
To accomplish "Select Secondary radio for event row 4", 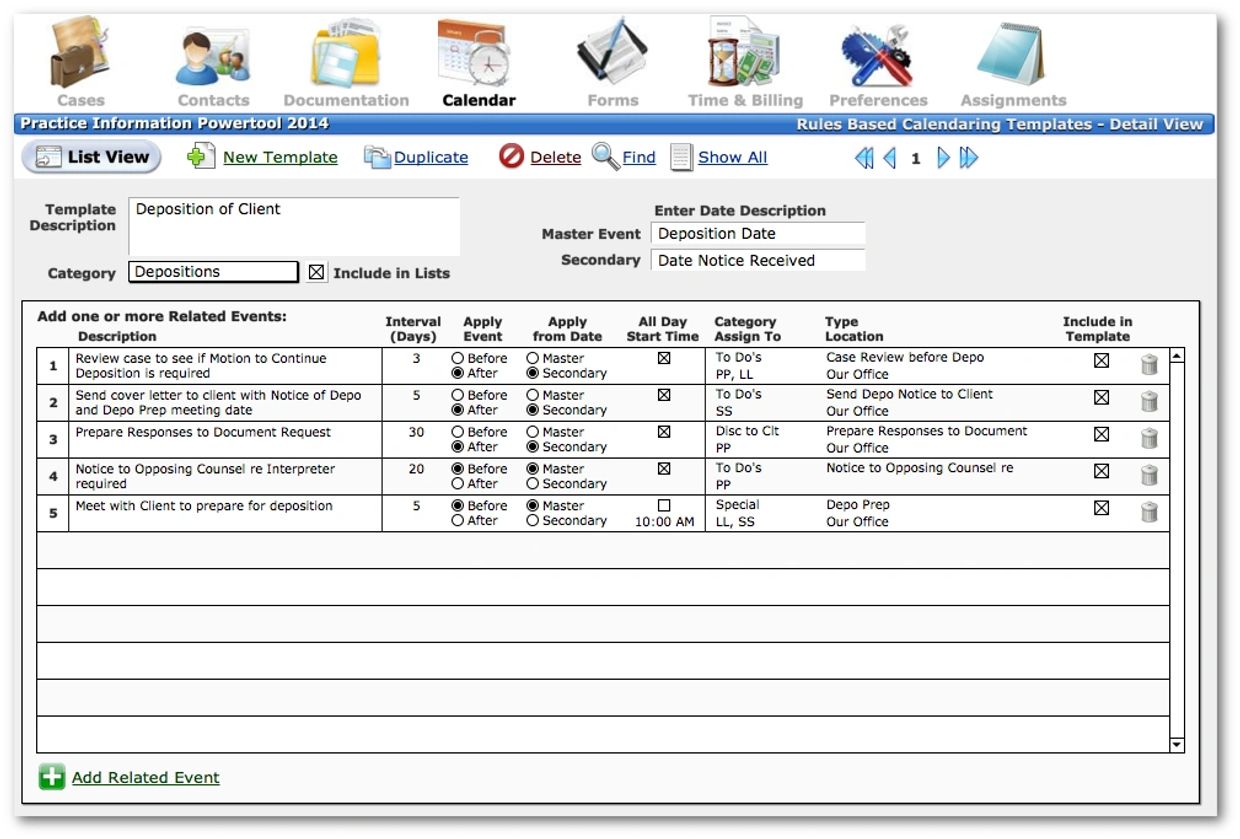I will tap(533, 484).
